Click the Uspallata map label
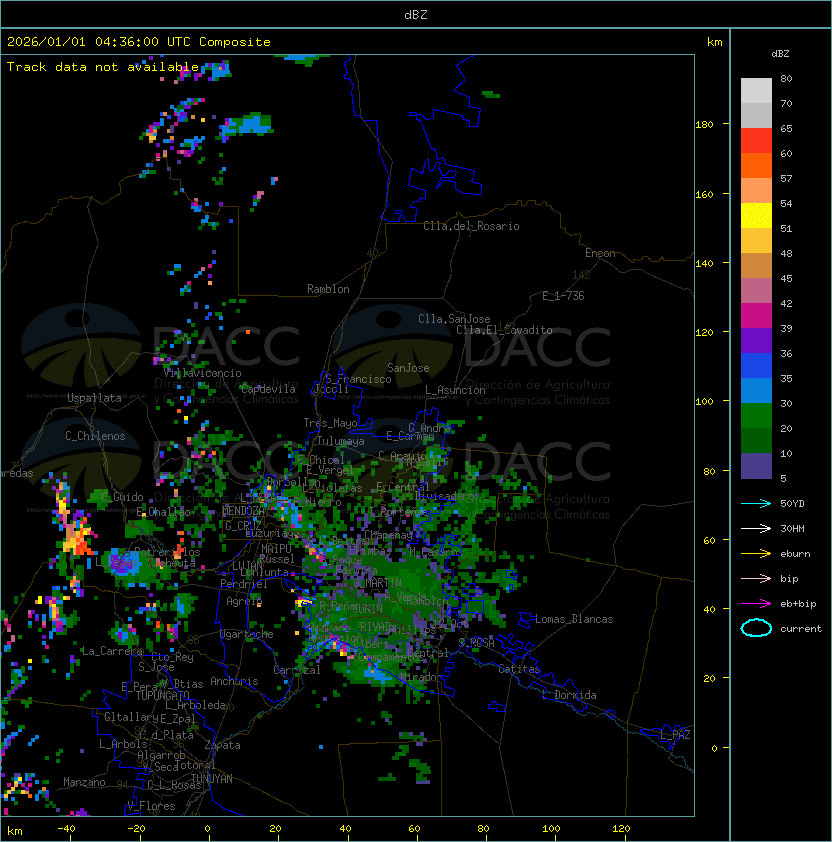Image resolution: width=832 pixels, height=842 pixels. click(94, 398)
